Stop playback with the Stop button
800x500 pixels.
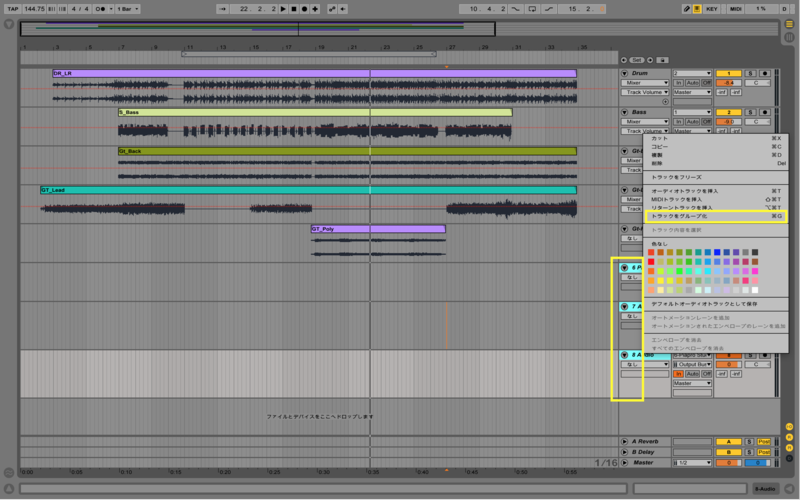click(x=294, y=9)
